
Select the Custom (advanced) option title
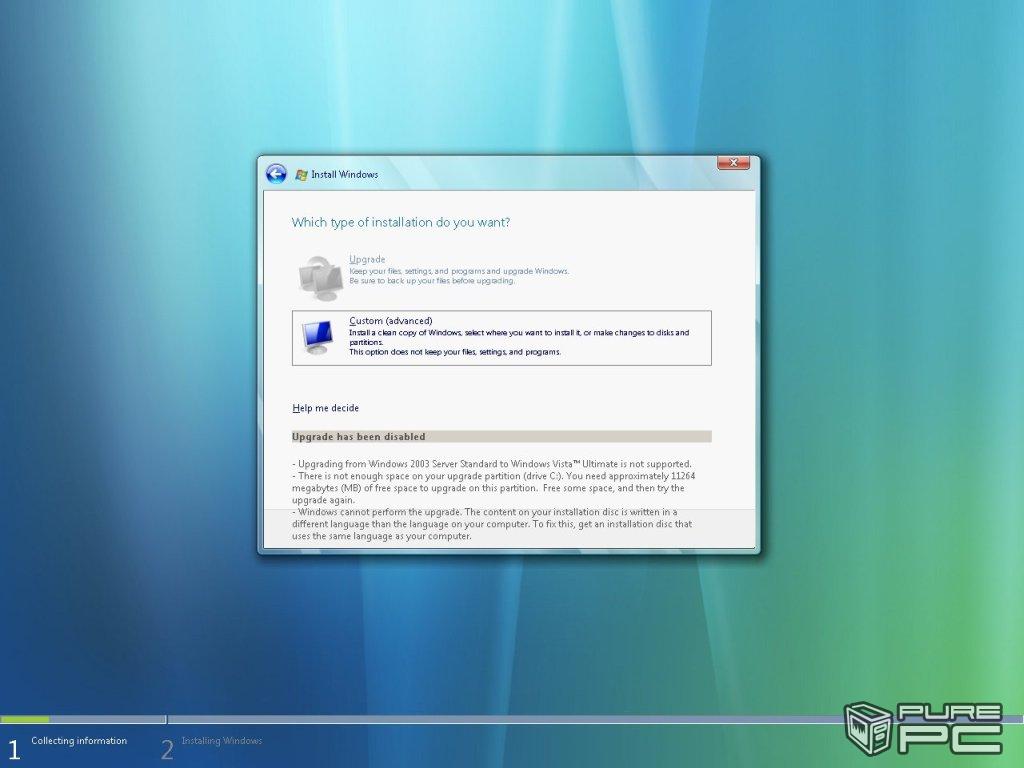coord(390,321)
